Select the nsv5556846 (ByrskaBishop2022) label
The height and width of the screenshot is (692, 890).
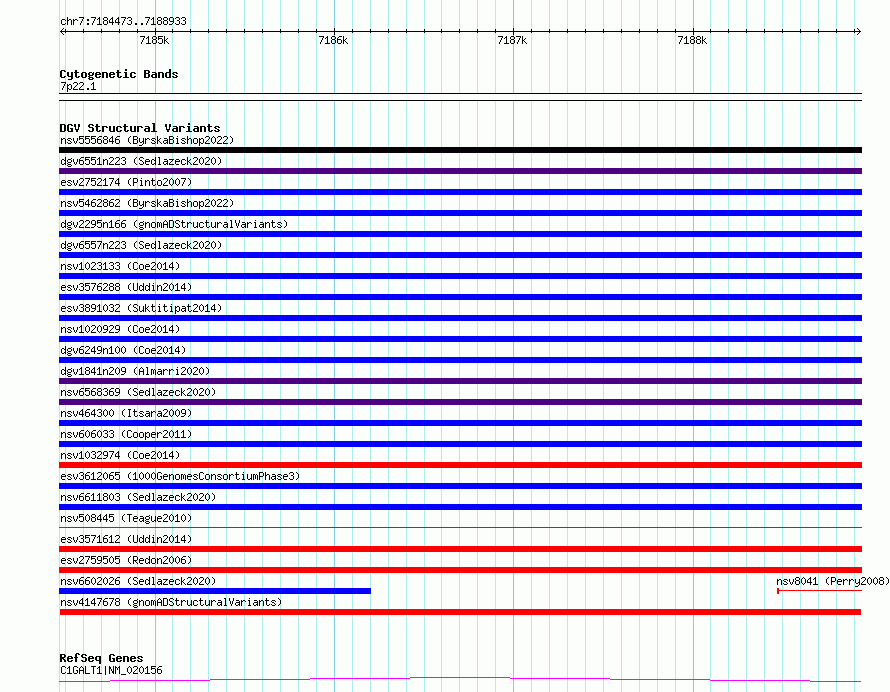[x=147, y=140]
